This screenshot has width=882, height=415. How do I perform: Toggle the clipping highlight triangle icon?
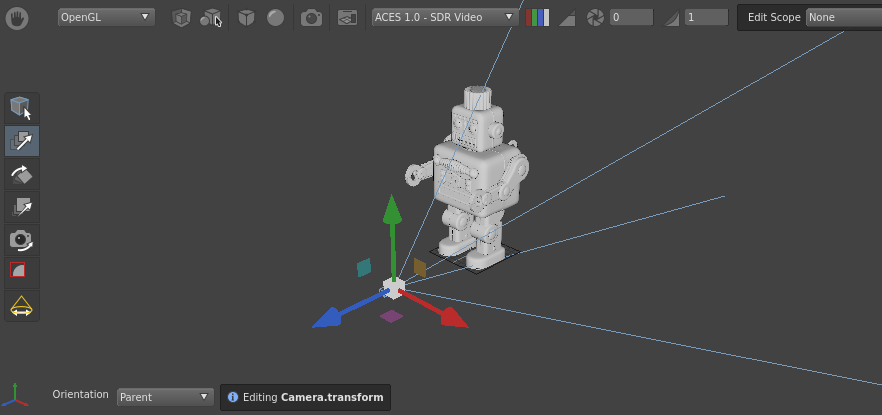point(566,18)
